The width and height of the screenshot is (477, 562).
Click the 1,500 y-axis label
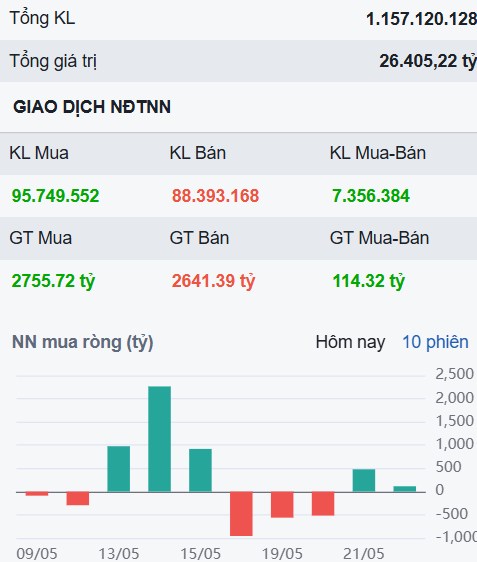(x=454, y=421)
